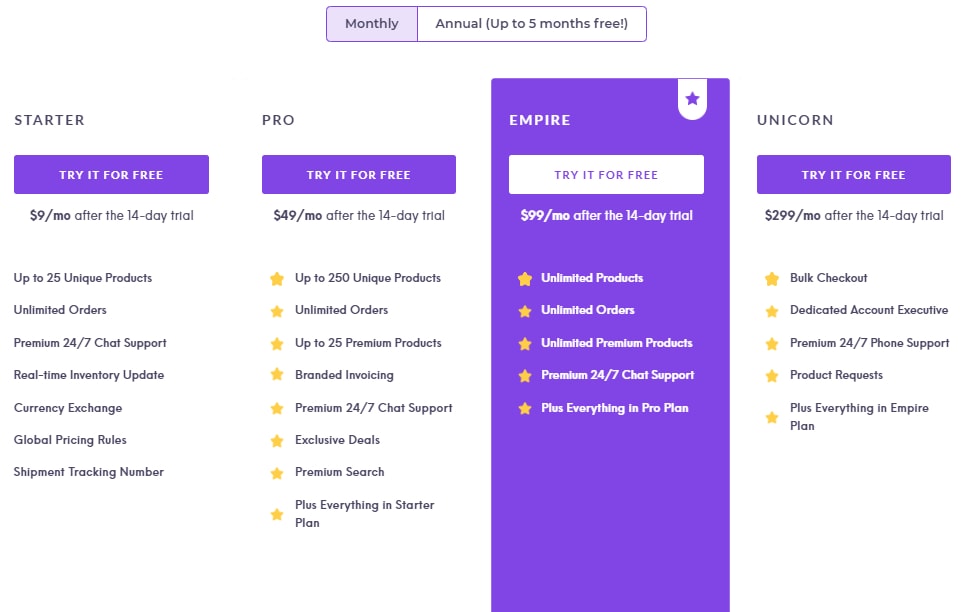This screenshot has height=612, width=966.
Task: Click the Unicorn plan heading
Action: tap(795, 120)
